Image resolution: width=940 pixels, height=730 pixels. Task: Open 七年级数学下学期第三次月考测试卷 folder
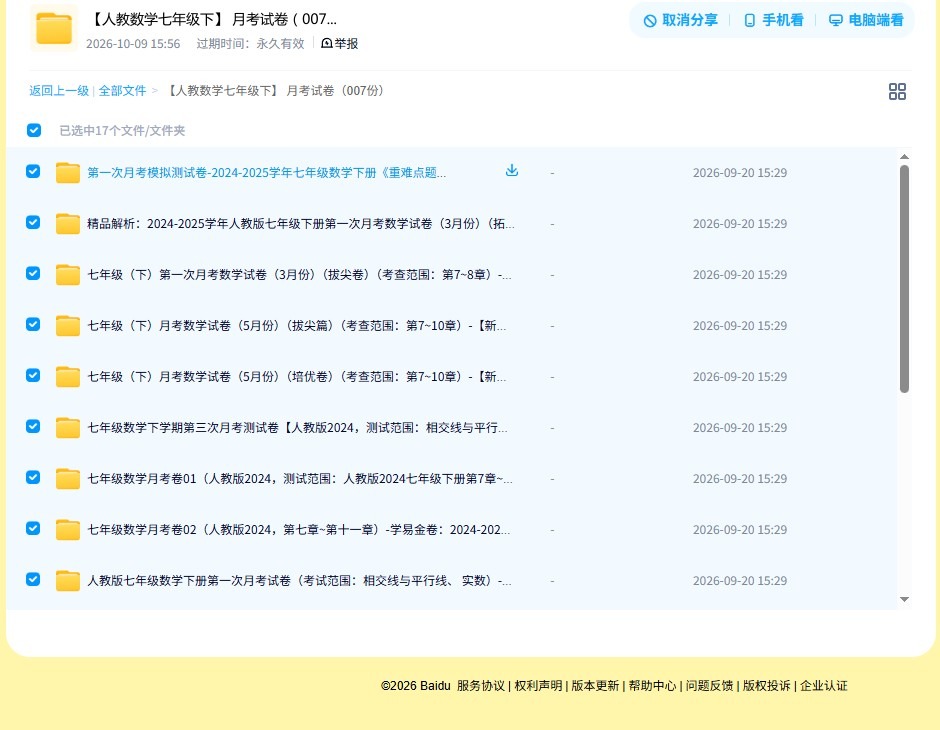pos(297,427)
